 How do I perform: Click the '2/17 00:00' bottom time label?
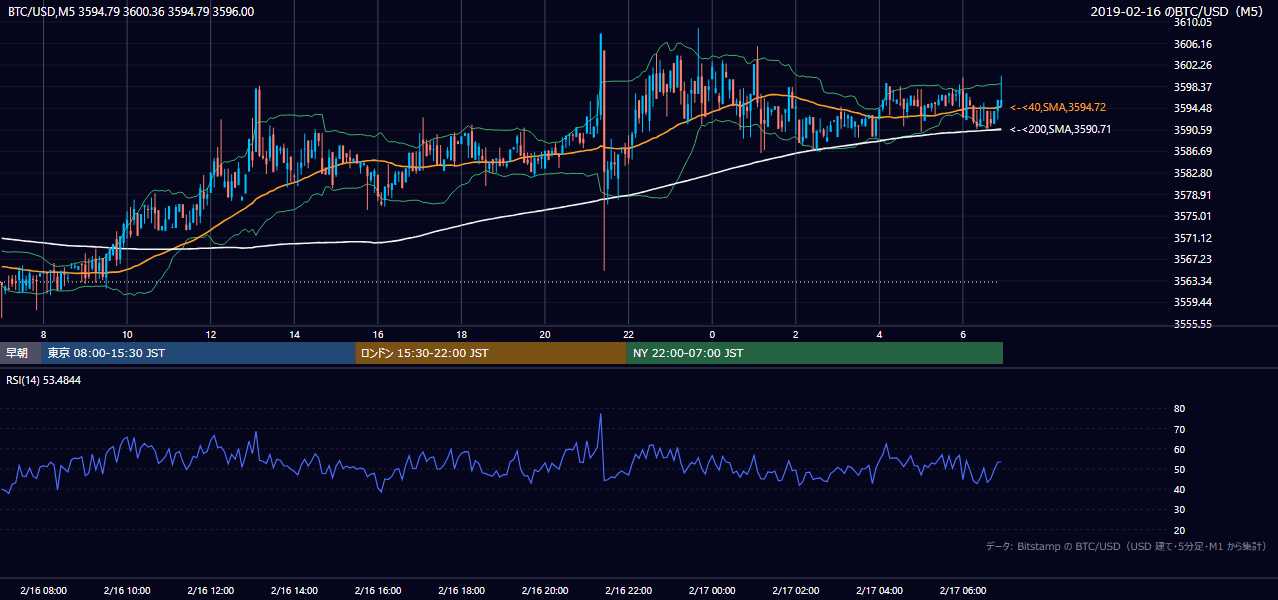(712, 591)
